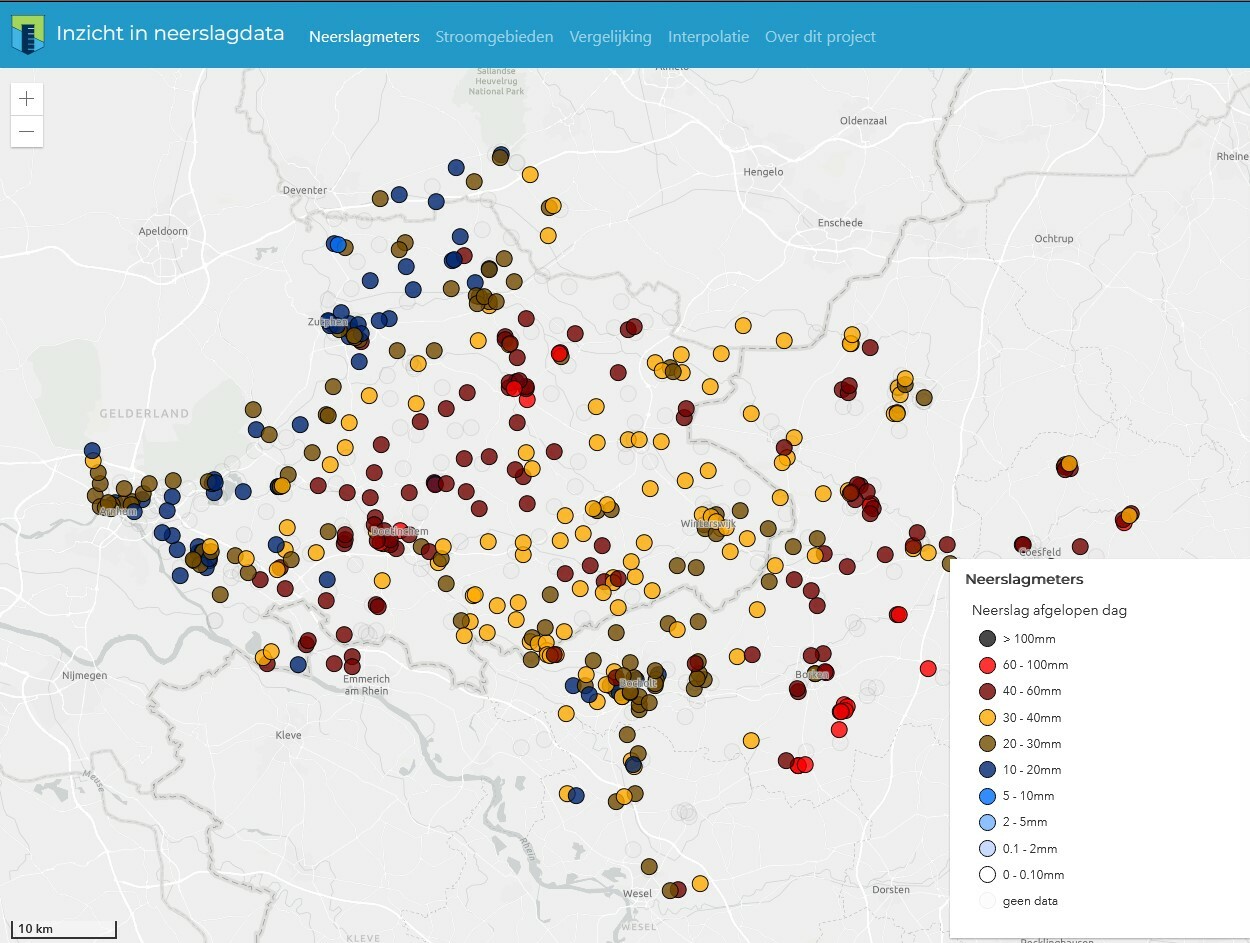Click the rain gauge app logo
The width and height of the screenshot is (1250, 943).
pyautogui.click(x=28, y=34)
